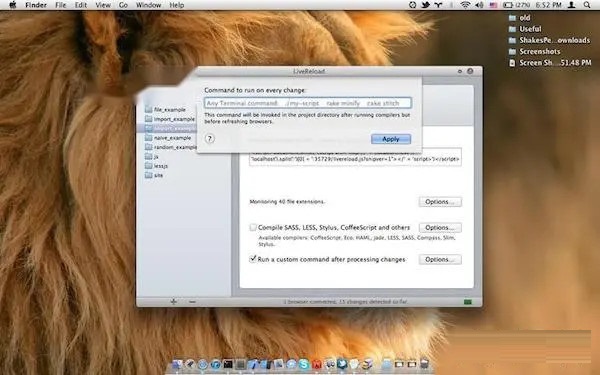Select the 'Useful' folder on the desktop

(525, 29)
